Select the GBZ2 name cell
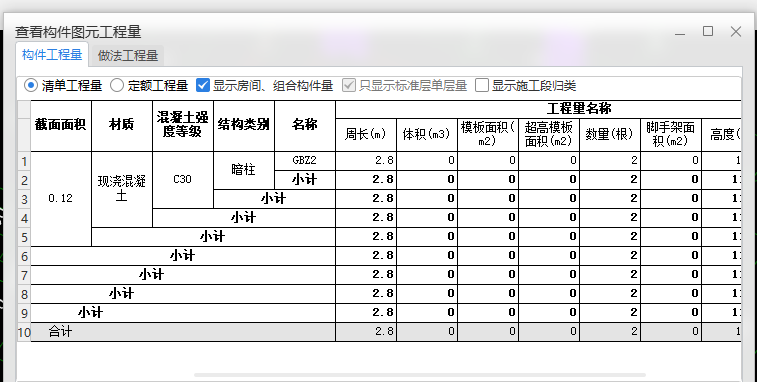 point(305,161)
